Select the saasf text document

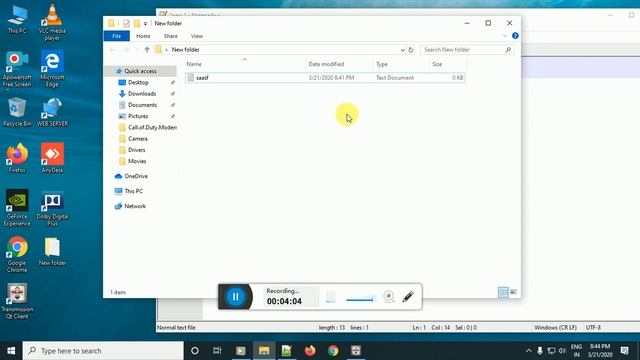(x=325, y=78)
